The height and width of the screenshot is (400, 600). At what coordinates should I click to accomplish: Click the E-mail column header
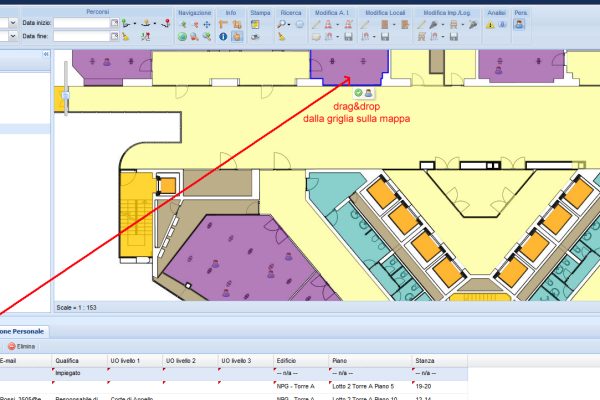pyautogui.click(x=25, y=361)
